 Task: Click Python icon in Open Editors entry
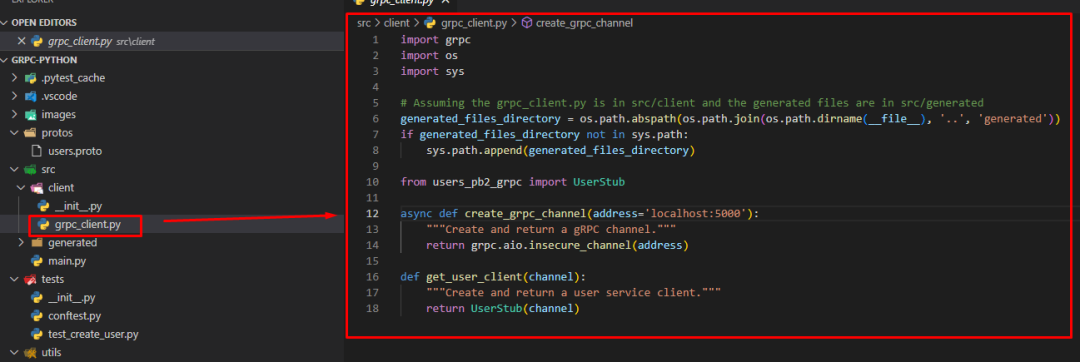37,41
